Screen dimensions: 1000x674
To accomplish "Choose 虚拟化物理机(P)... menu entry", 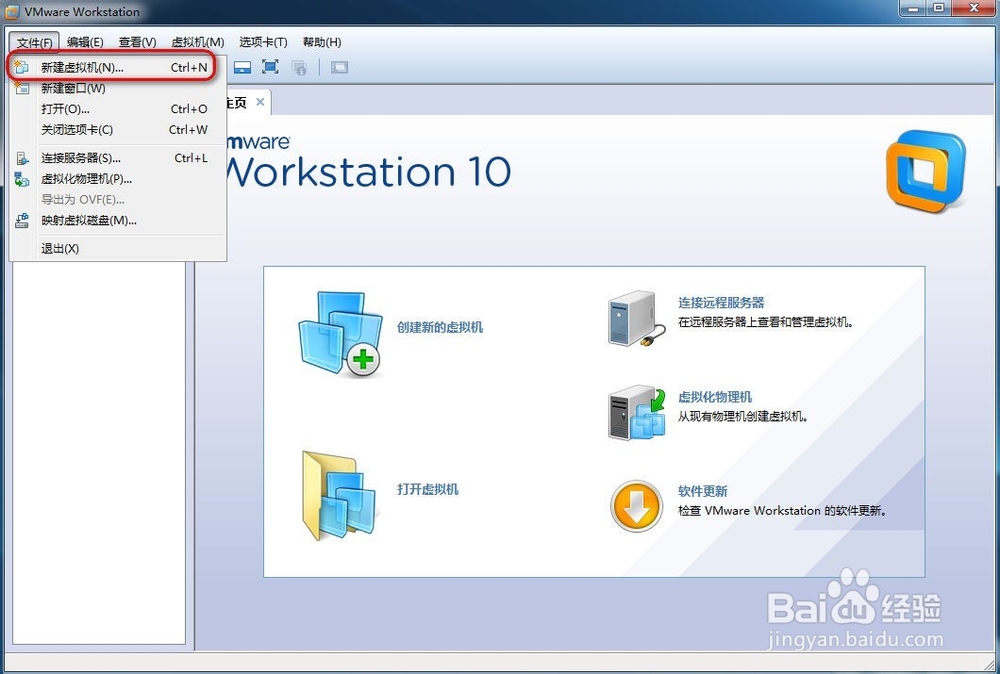I will pyautogui.click(x=117, y=179).
